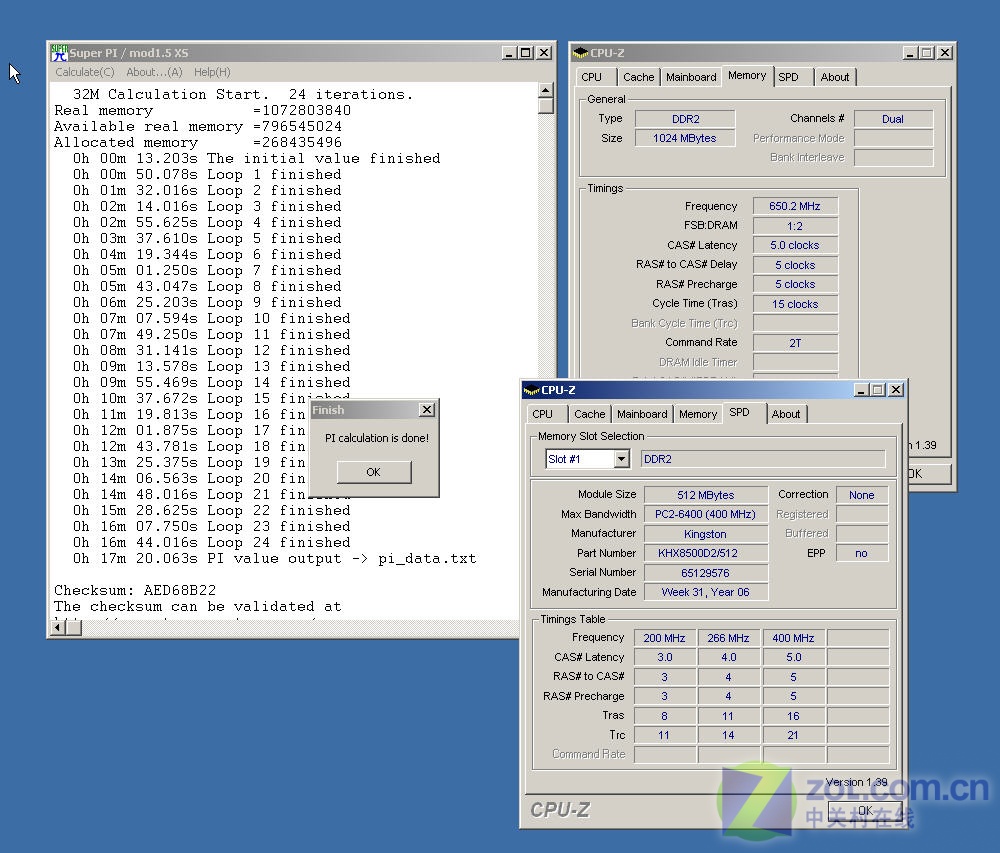
Task: Close the Finish dialog with the X
Action: pyautogui.click(x=427, y=409)
